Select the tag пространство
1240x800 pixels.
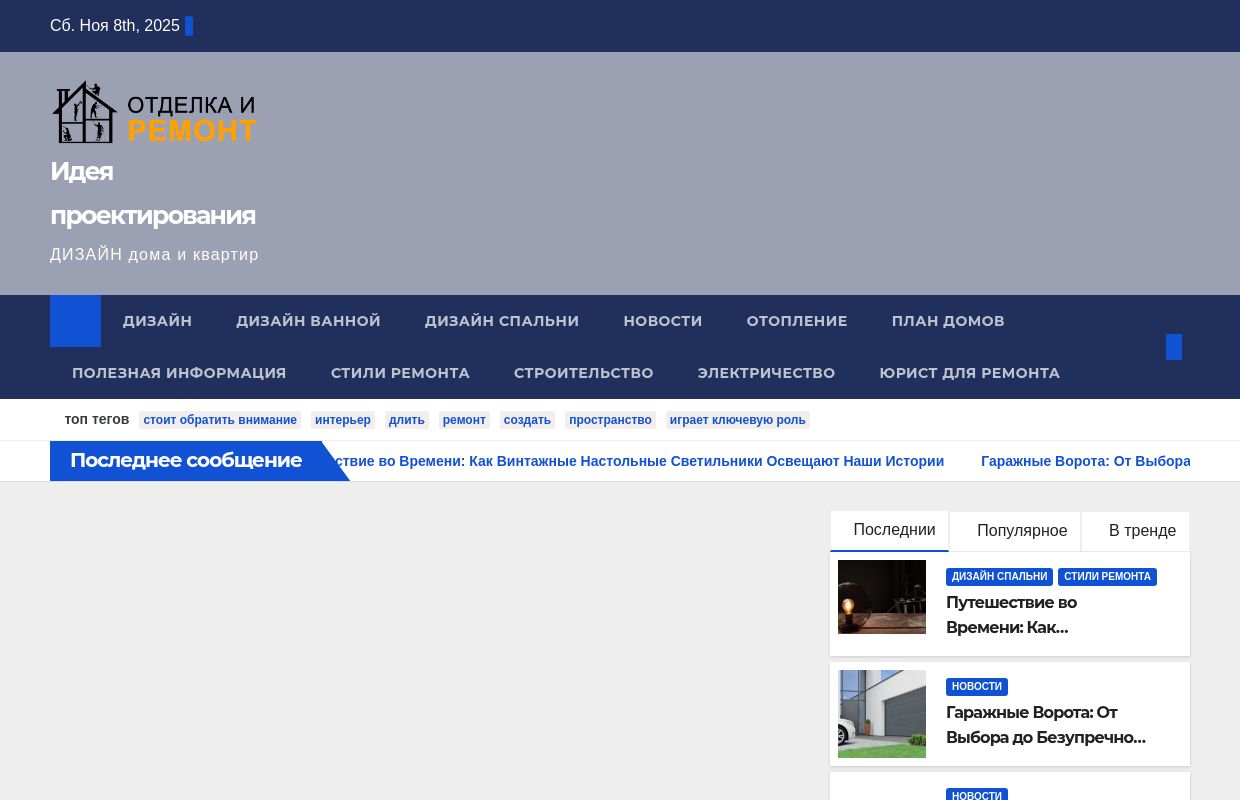[x=610, y=420]
